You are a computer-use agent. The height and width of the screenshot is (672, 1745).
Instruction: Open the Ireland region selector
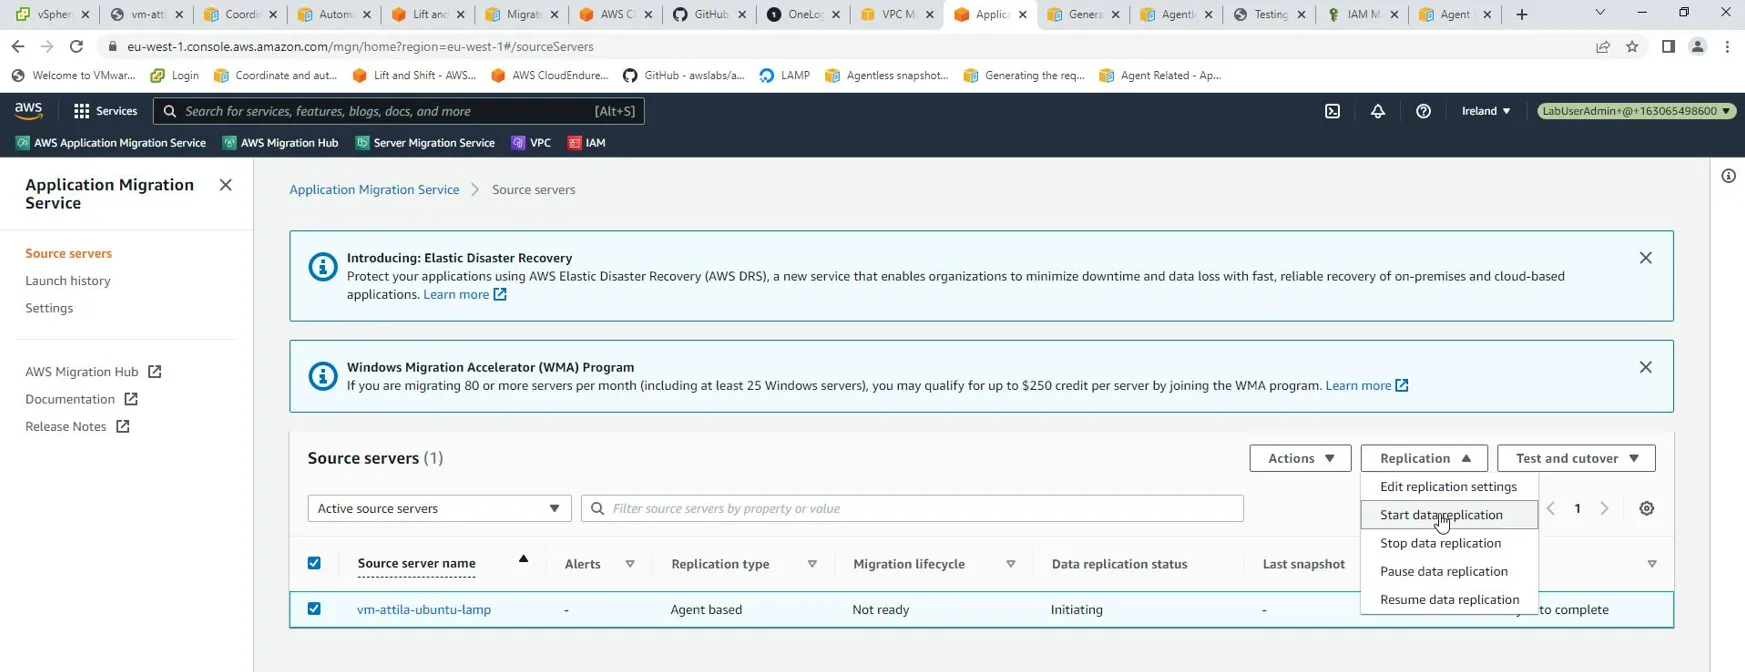[1486, 111]
